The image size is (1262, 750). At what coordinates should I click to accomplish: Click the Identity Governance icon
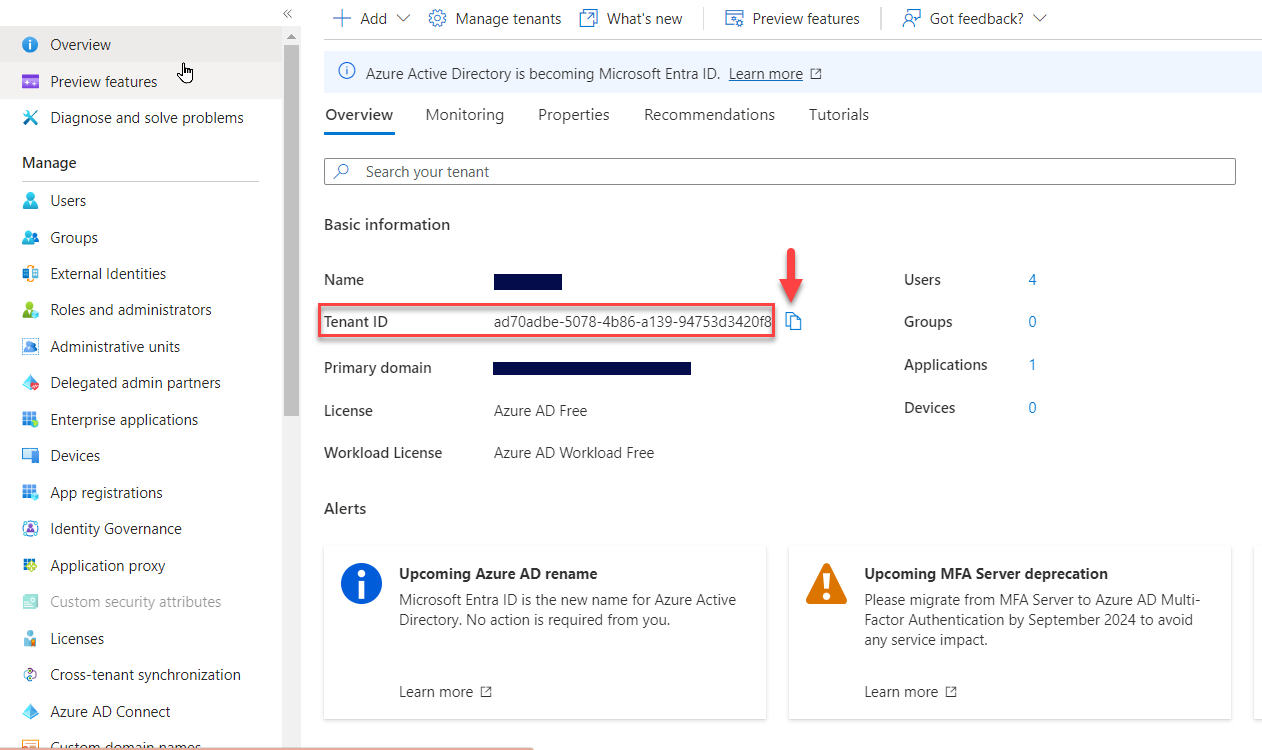click(x=30, y=529)
